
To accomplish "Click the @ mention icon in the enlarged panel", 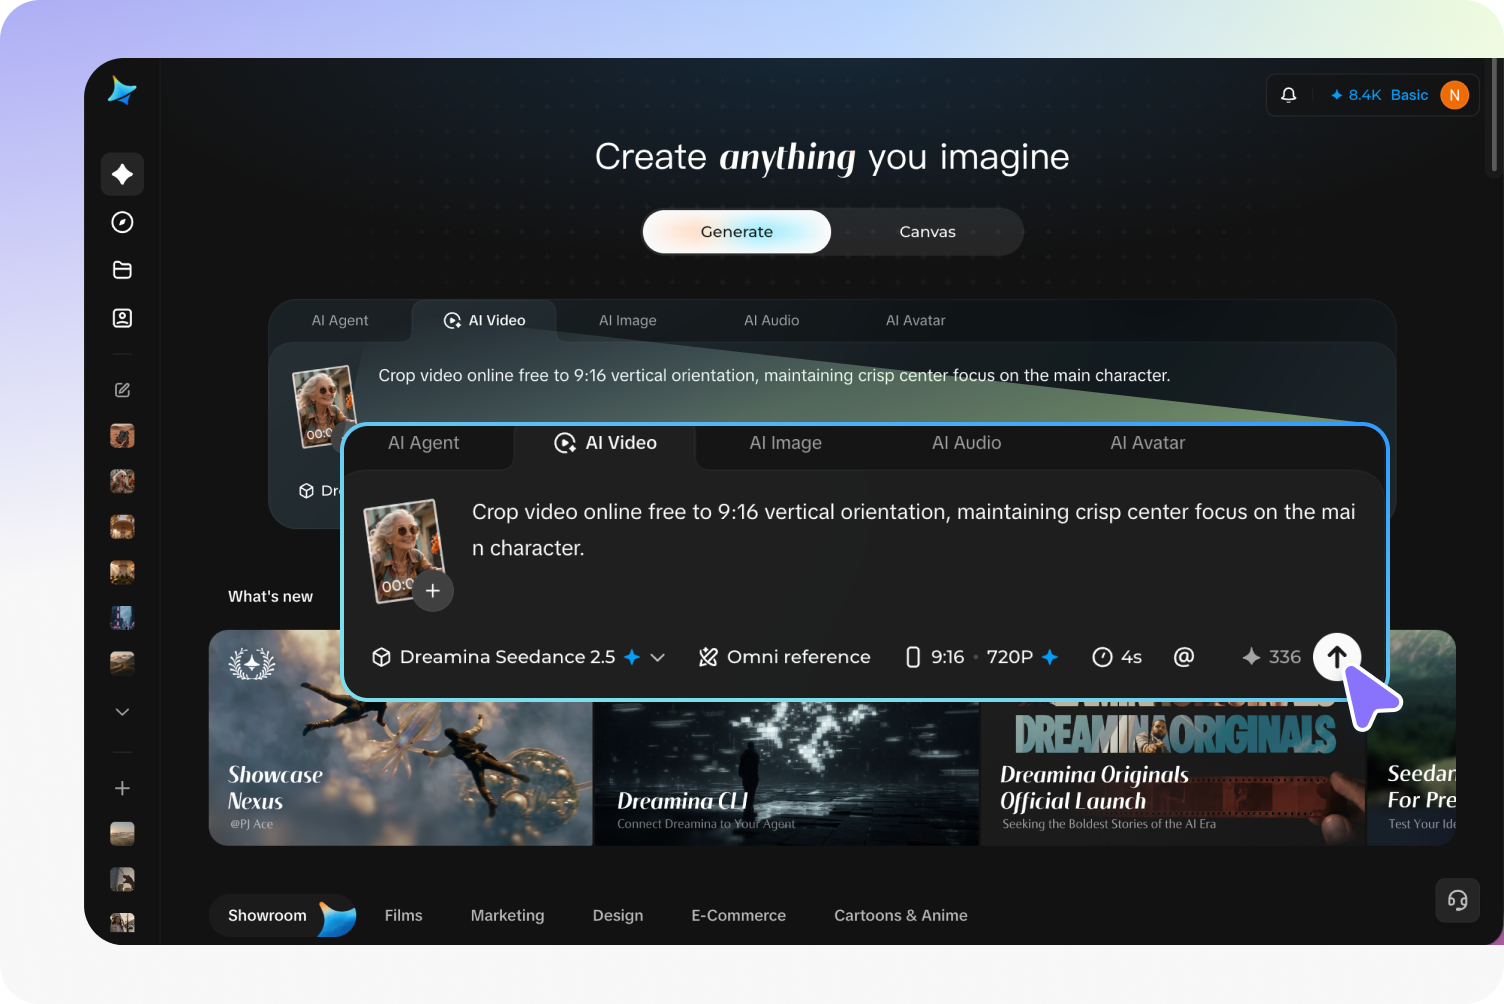I will (1184, 657).
